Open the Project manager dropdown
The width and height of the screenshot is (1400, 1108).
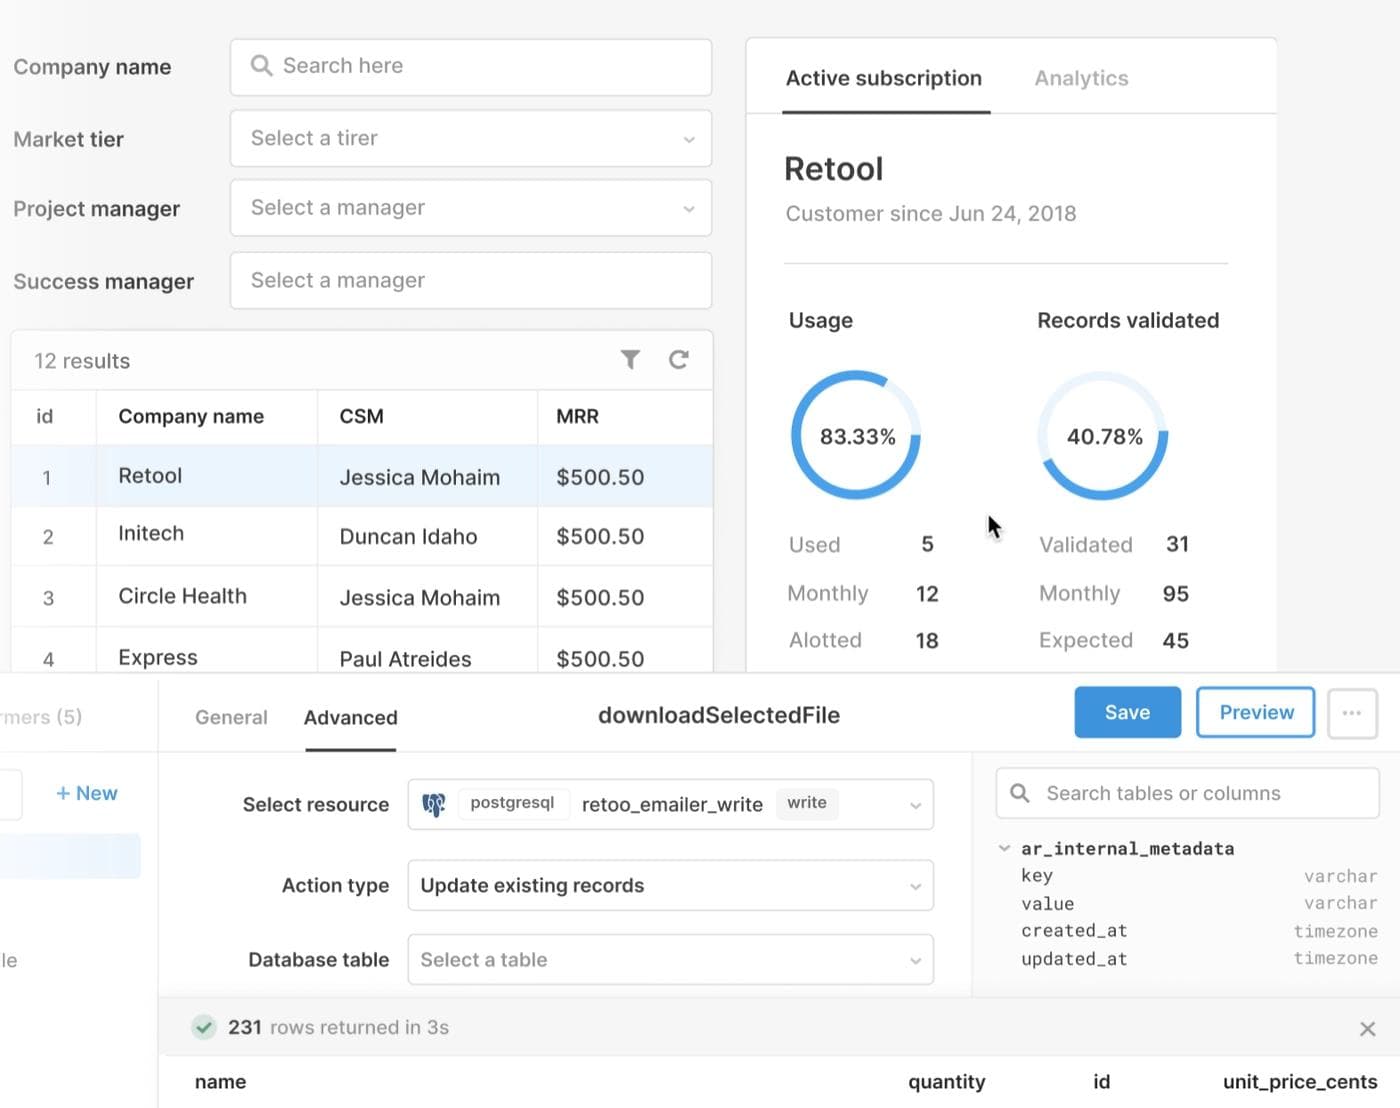click(x=471, y=208)
